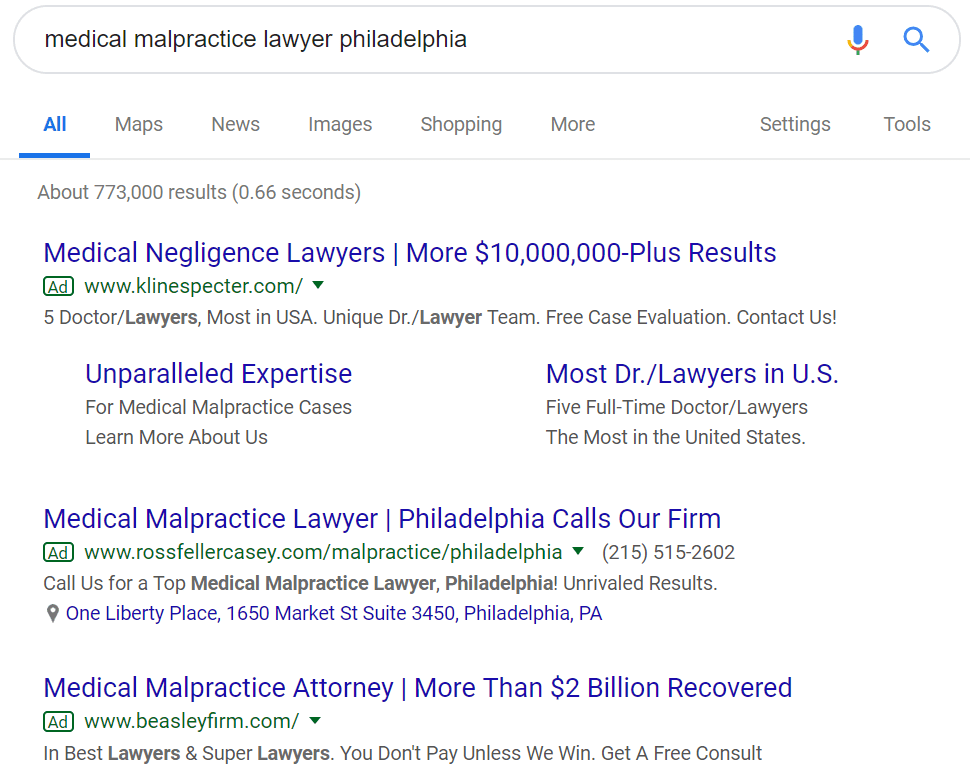Go to the Shopping tab
The height and width of the screenshot is (778, 970).
[461, 124]
